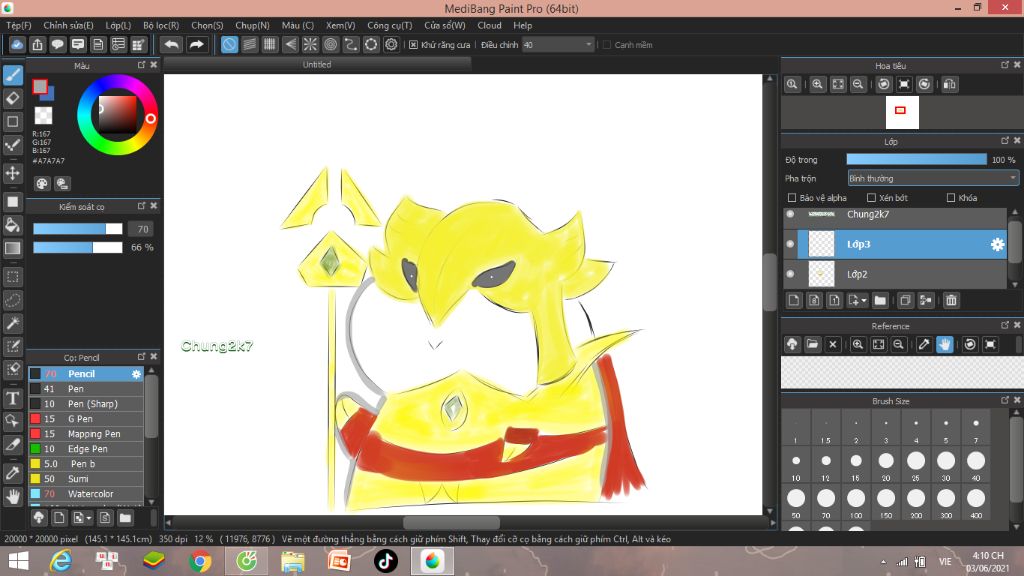Toggle Khử răng cưa checkbox
This screenshot has width=1024, height=576.
(x=413, y=45)
